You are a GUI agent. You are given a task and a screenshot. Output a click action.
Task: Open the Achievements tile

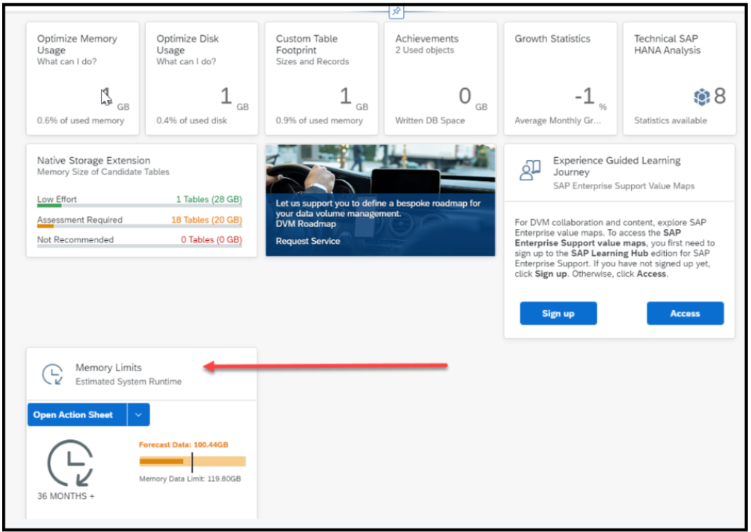click(x=441, y=79)
